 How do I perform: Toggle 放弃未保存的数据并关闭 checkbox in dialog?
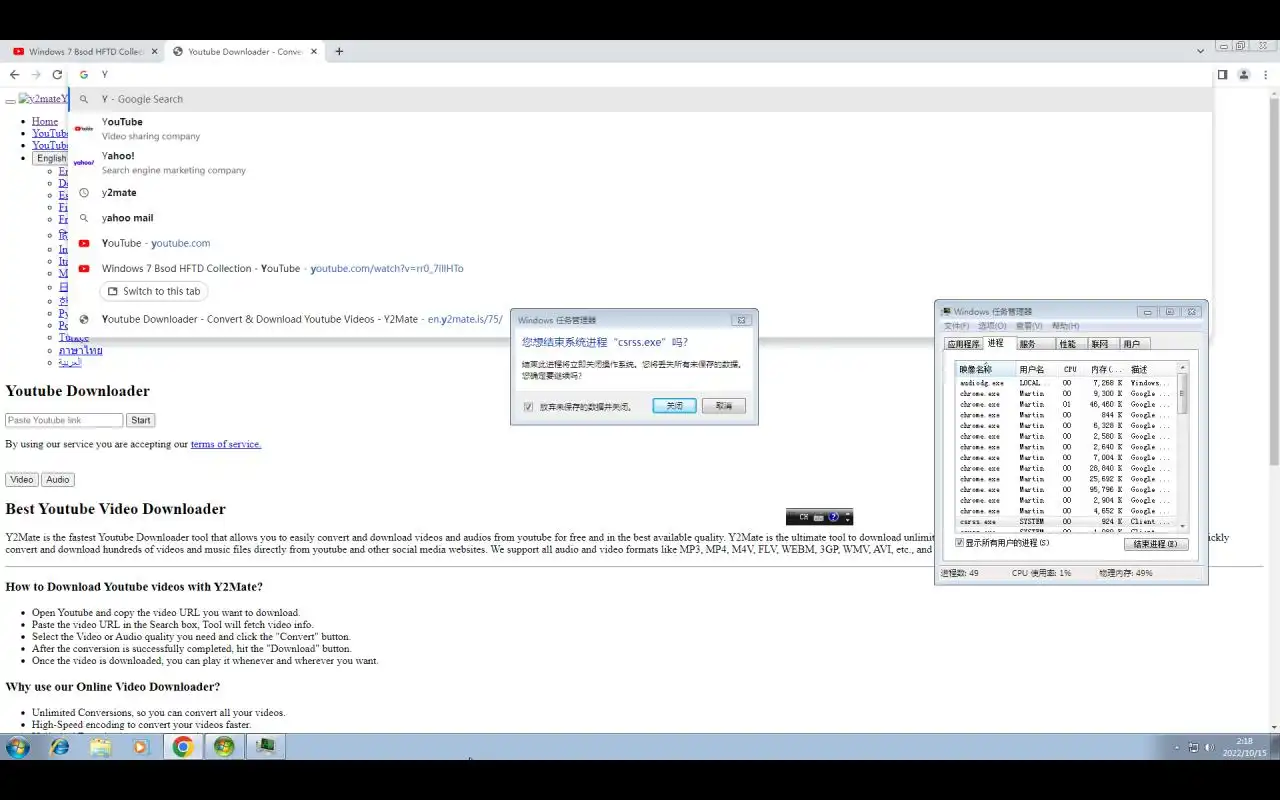point(529,407)
